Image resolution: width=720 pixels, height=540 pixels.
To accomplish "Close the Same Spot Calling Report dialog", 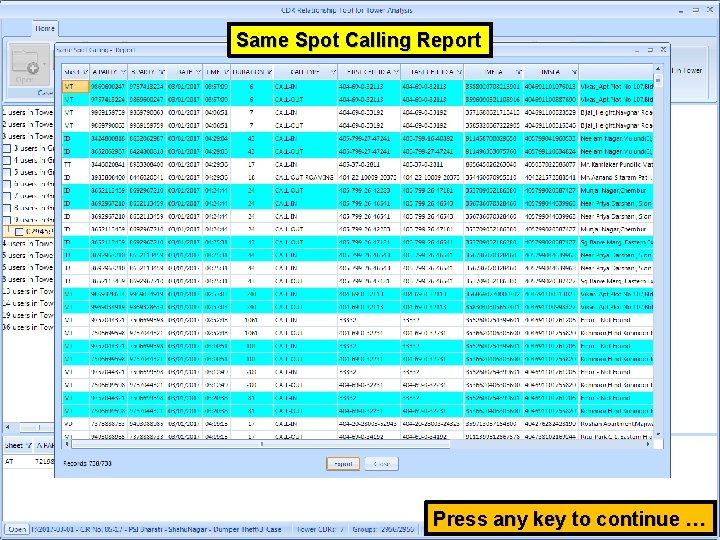I will pyautogui.click(x=663, y=49).
